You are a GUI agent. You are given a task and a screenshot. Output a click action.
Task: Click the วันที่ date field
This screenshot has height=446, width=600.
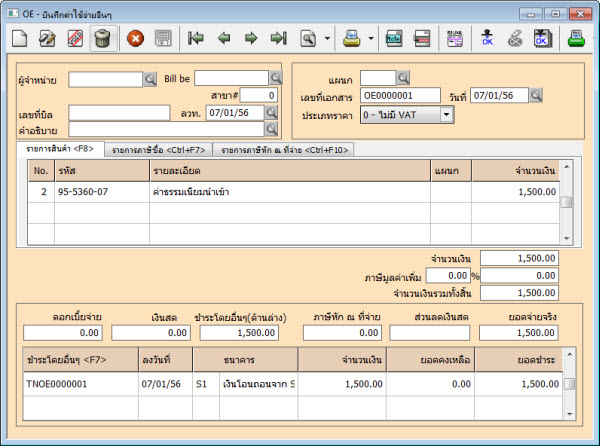click(499, 95)
